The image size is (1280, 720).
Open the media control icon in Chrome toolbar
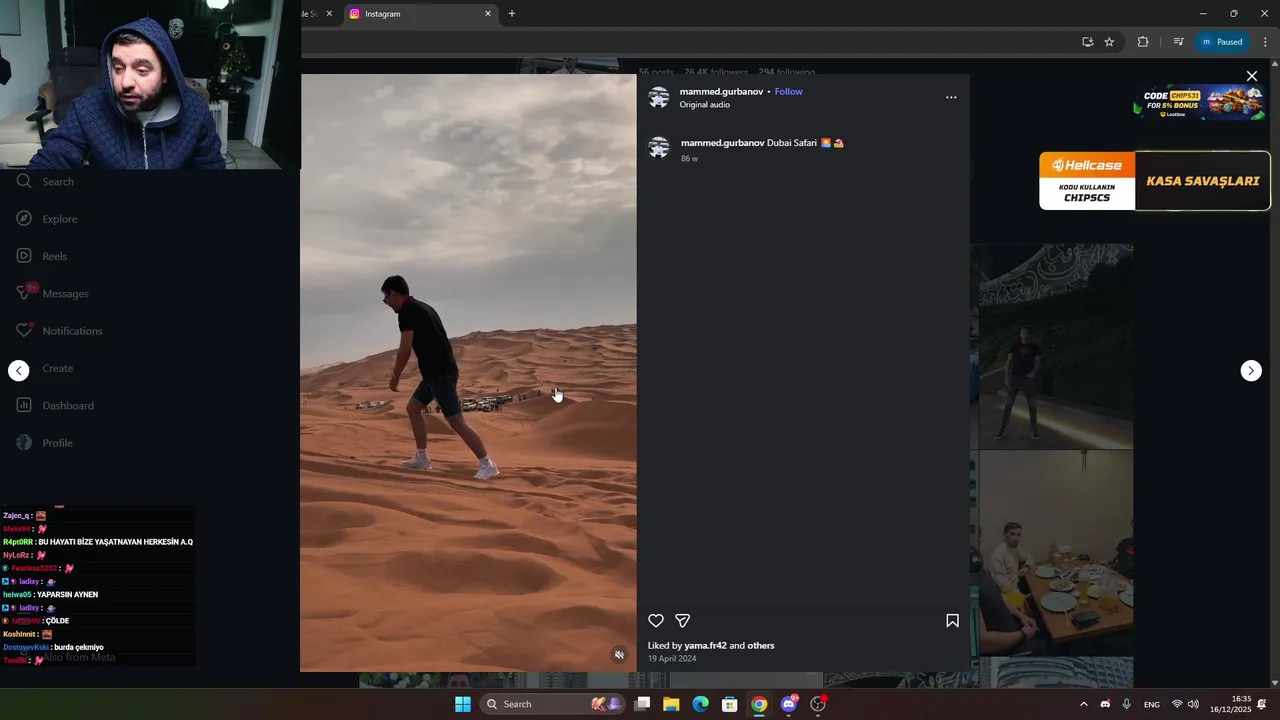1178,42
